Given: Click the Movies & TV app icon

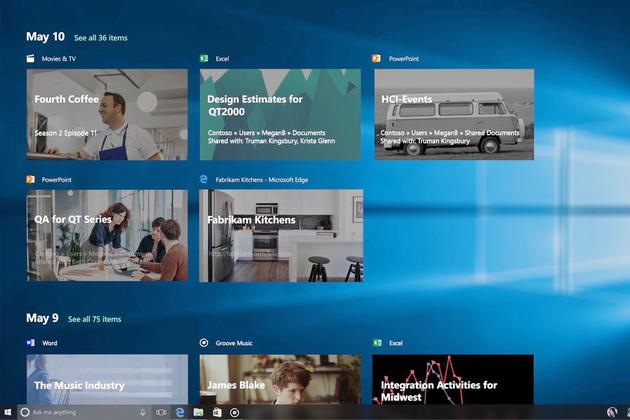Looking at the screenshot, I should pyautogui.click(x=31, y=59).
